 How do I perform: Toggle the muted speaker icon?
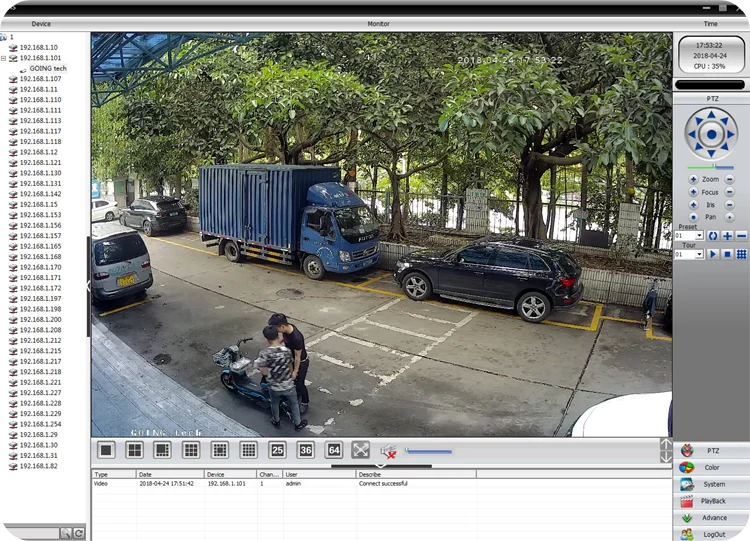pyautogui.click(x=388, y=451)
